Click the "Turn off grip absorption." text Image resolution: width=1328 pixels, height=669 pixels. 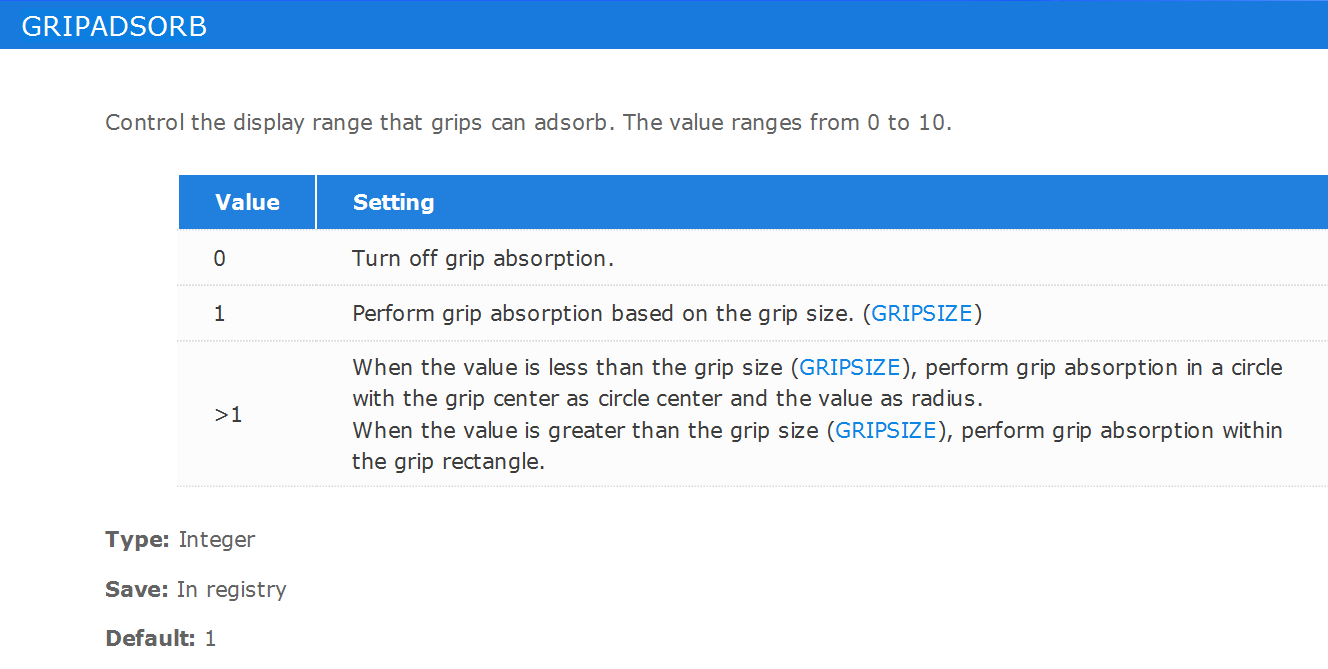483,259
